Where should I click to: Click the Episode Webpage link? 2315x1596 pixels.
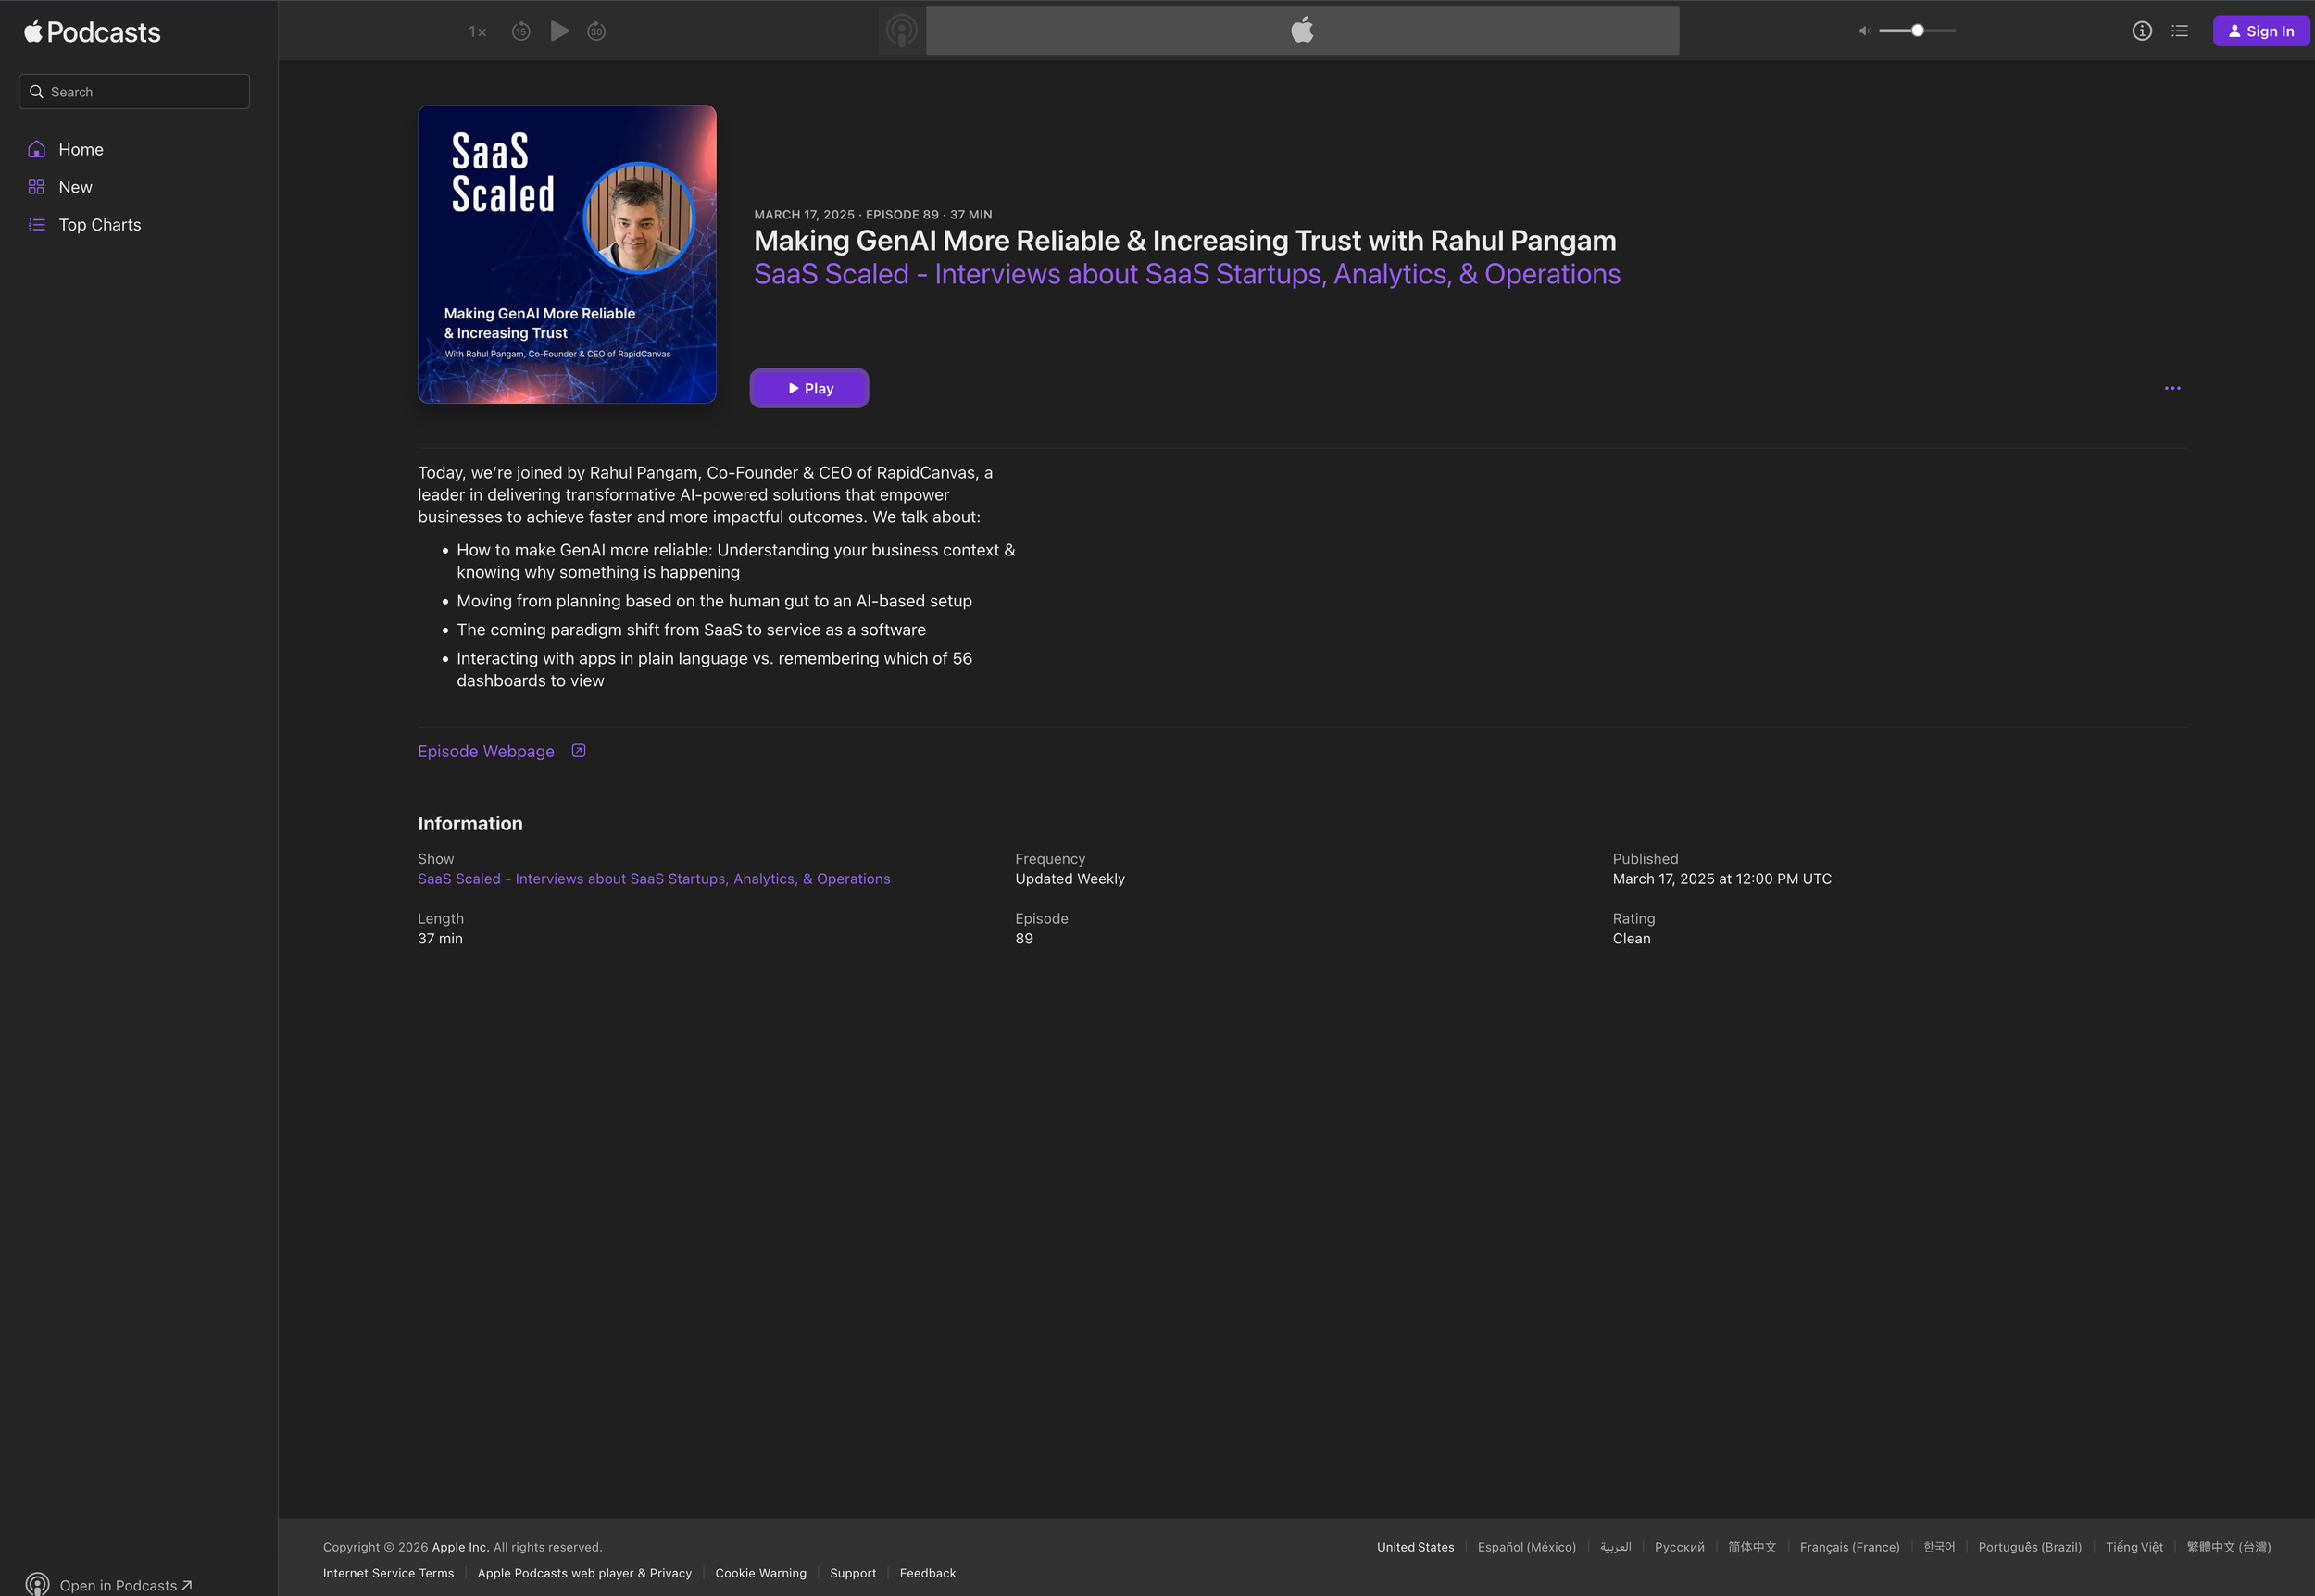(x=486, y=751)
